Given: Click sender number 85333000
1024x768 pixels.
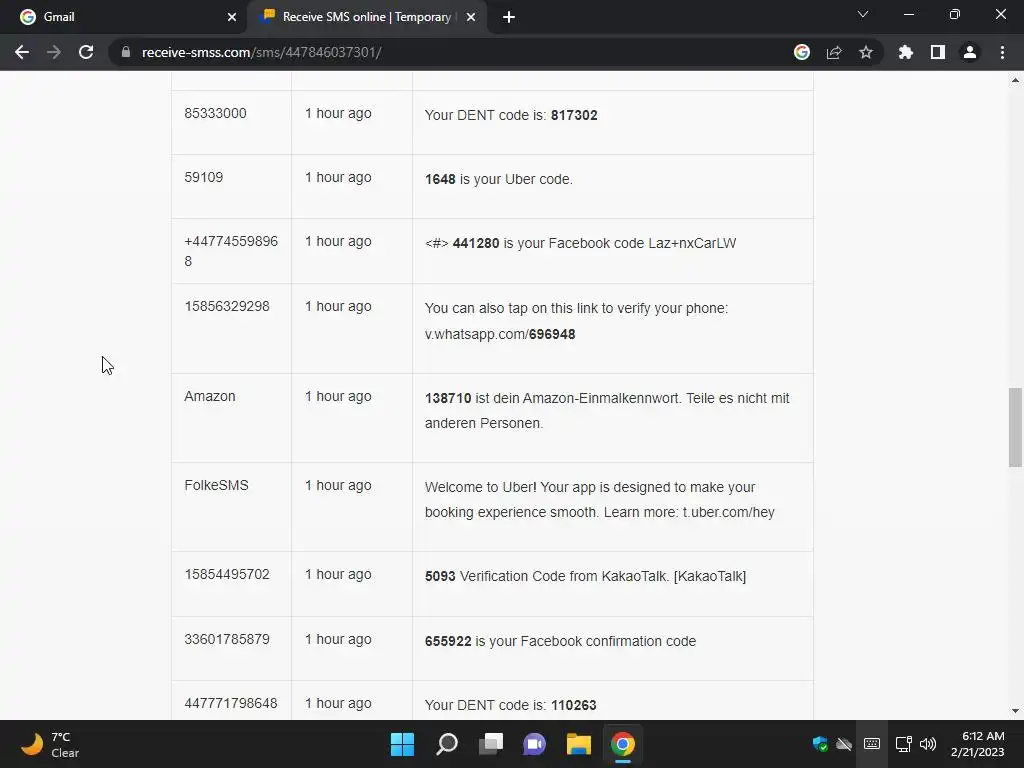Looking at the screenshot, I should click(216, 113).
